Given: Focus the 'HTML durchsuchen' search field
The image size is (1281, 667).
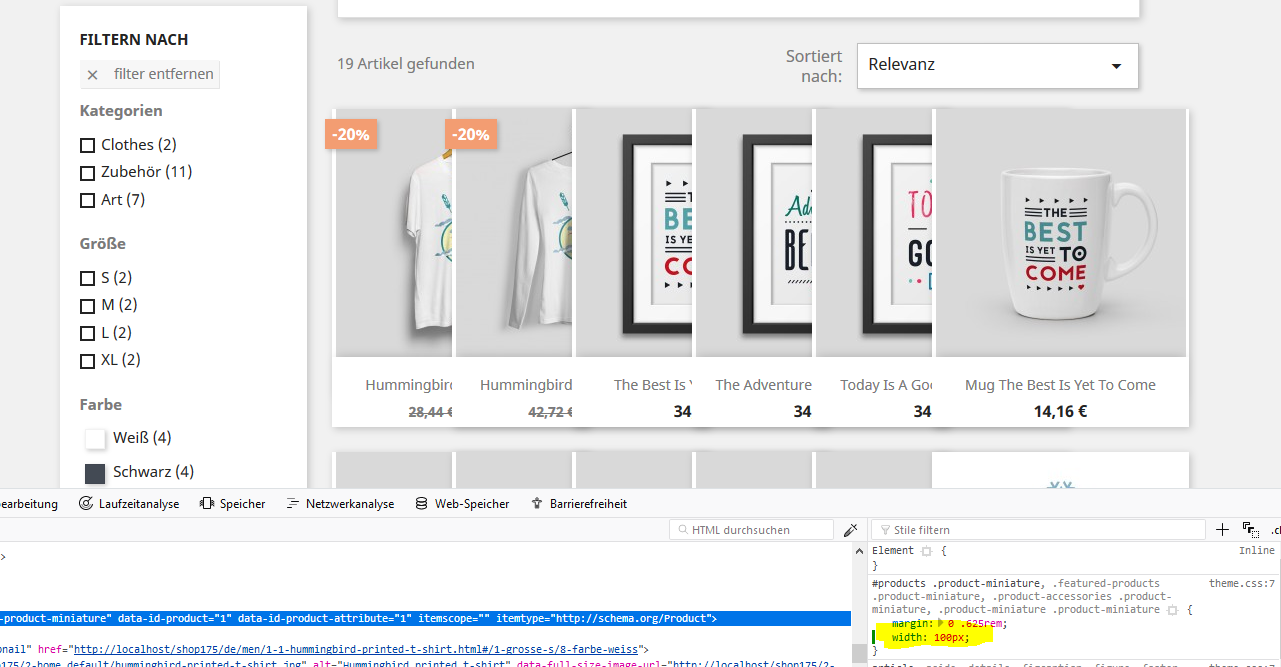Looking at the screenshot, I should (x=751, y=530).
